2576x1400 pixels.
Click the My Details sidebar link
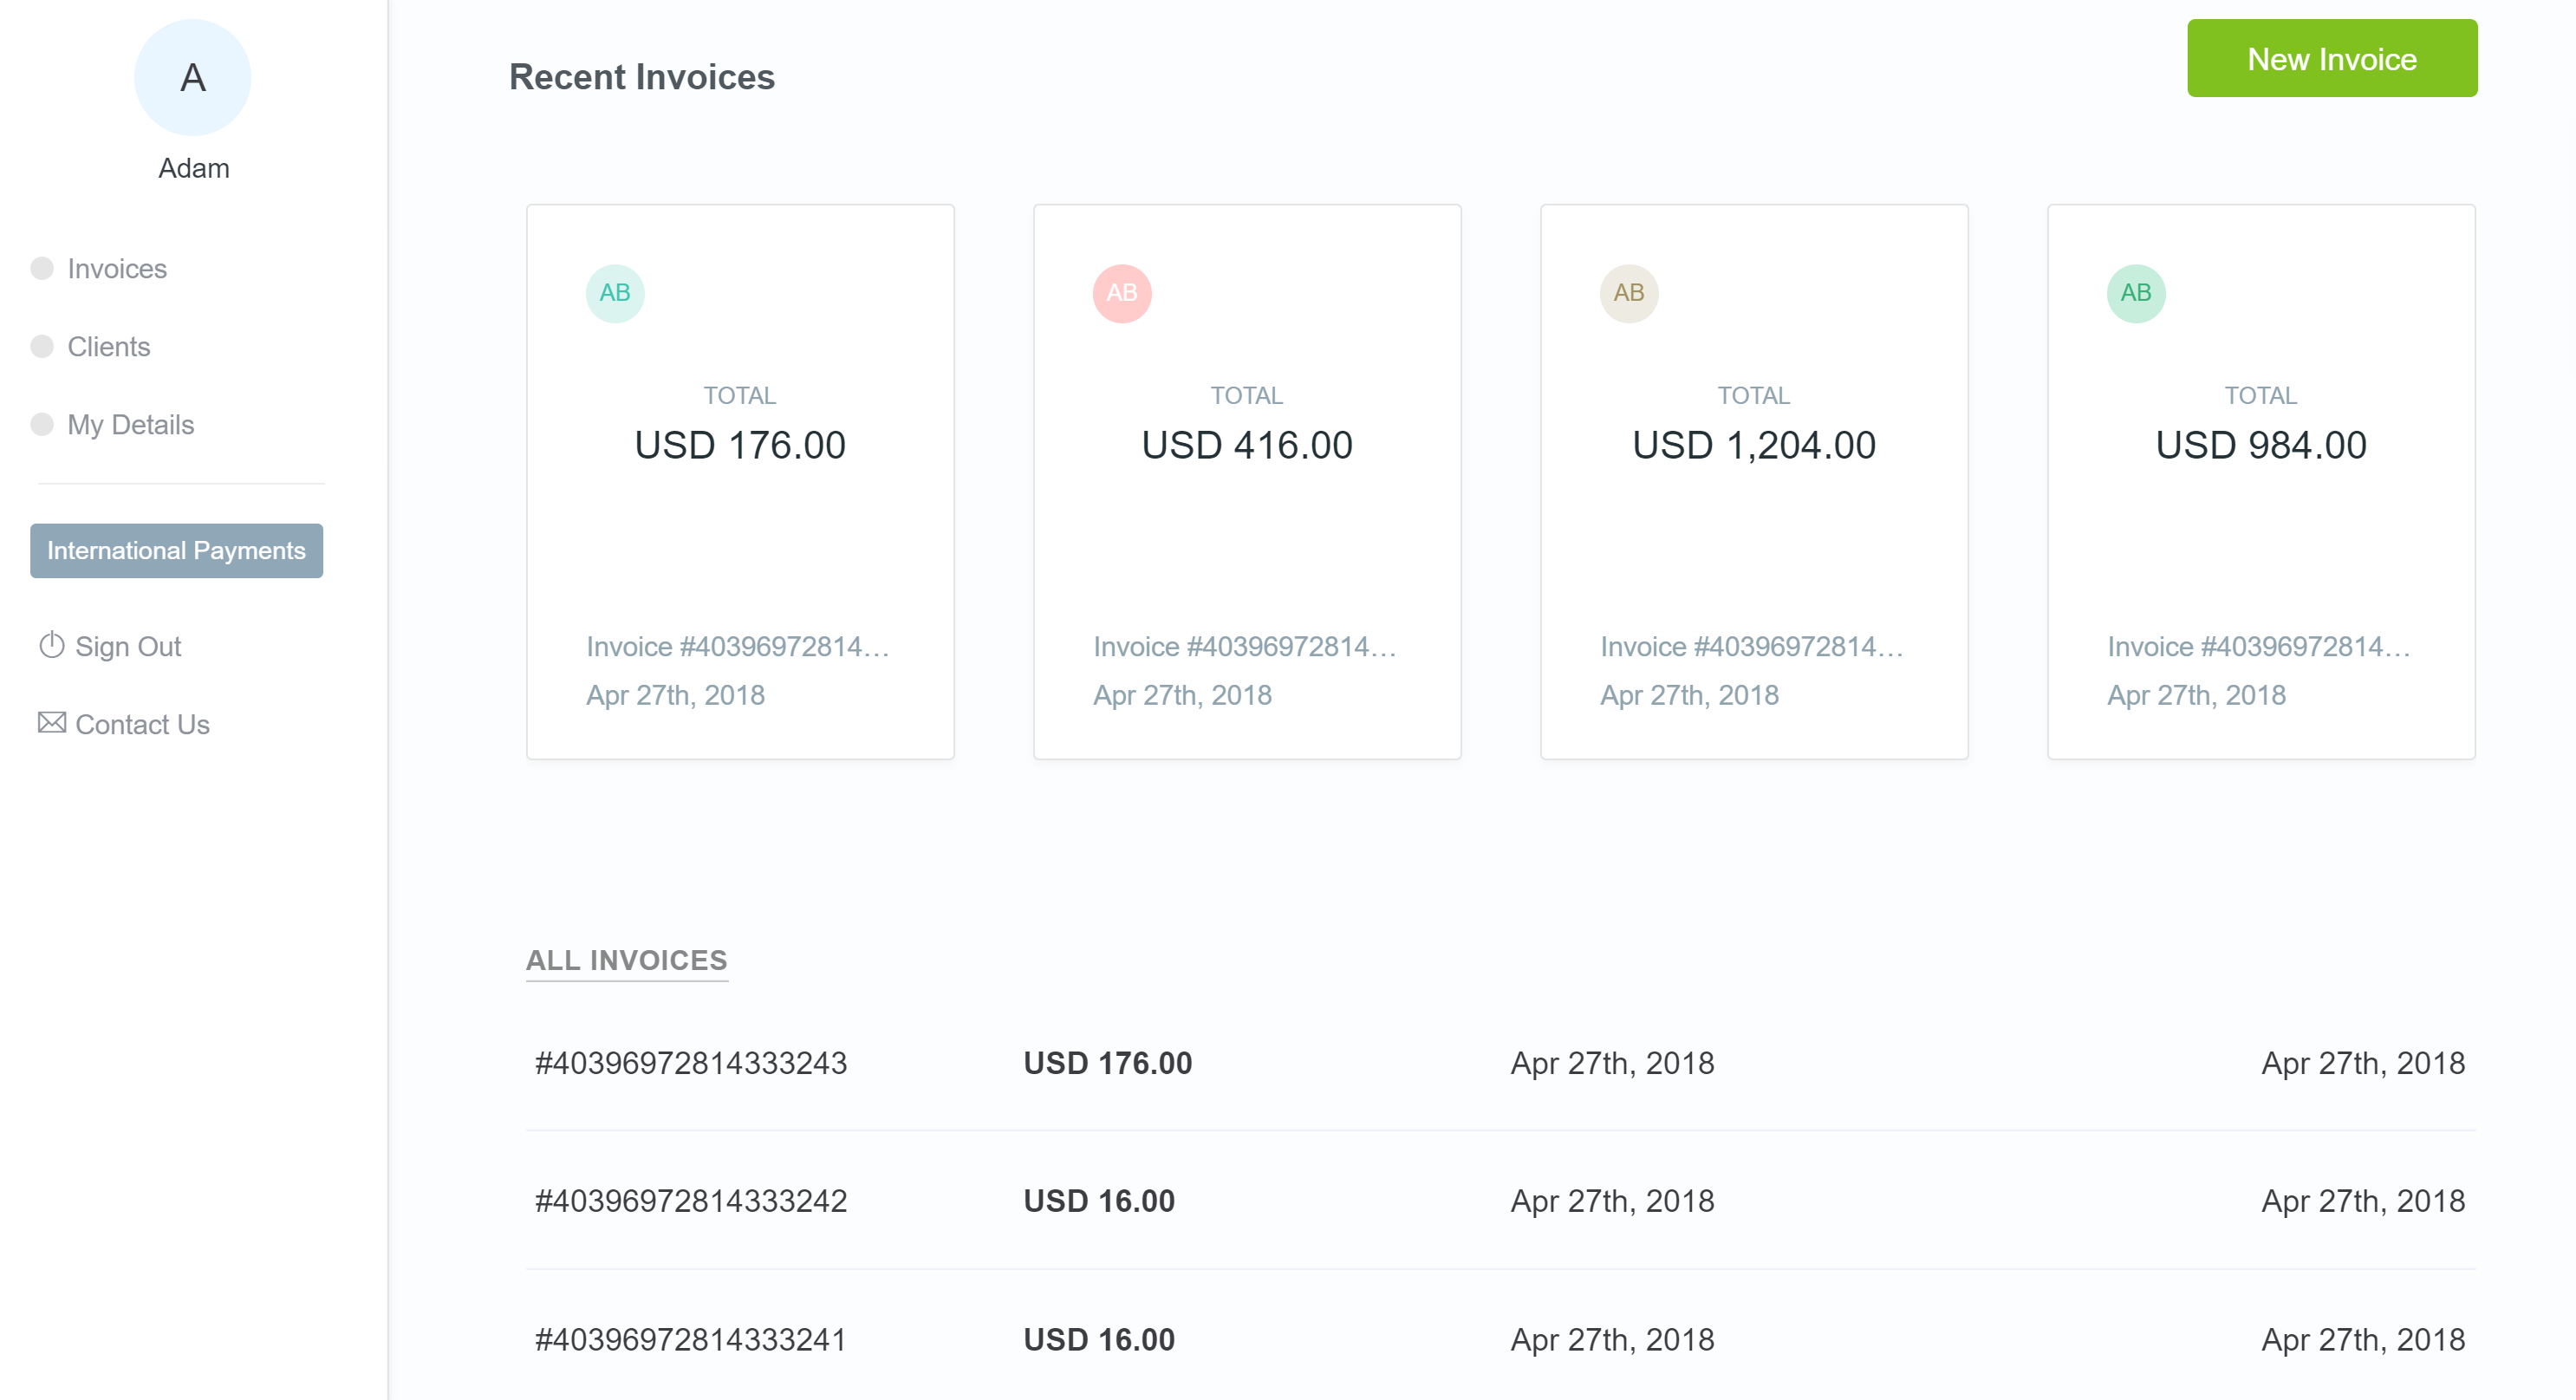(129, 422)
